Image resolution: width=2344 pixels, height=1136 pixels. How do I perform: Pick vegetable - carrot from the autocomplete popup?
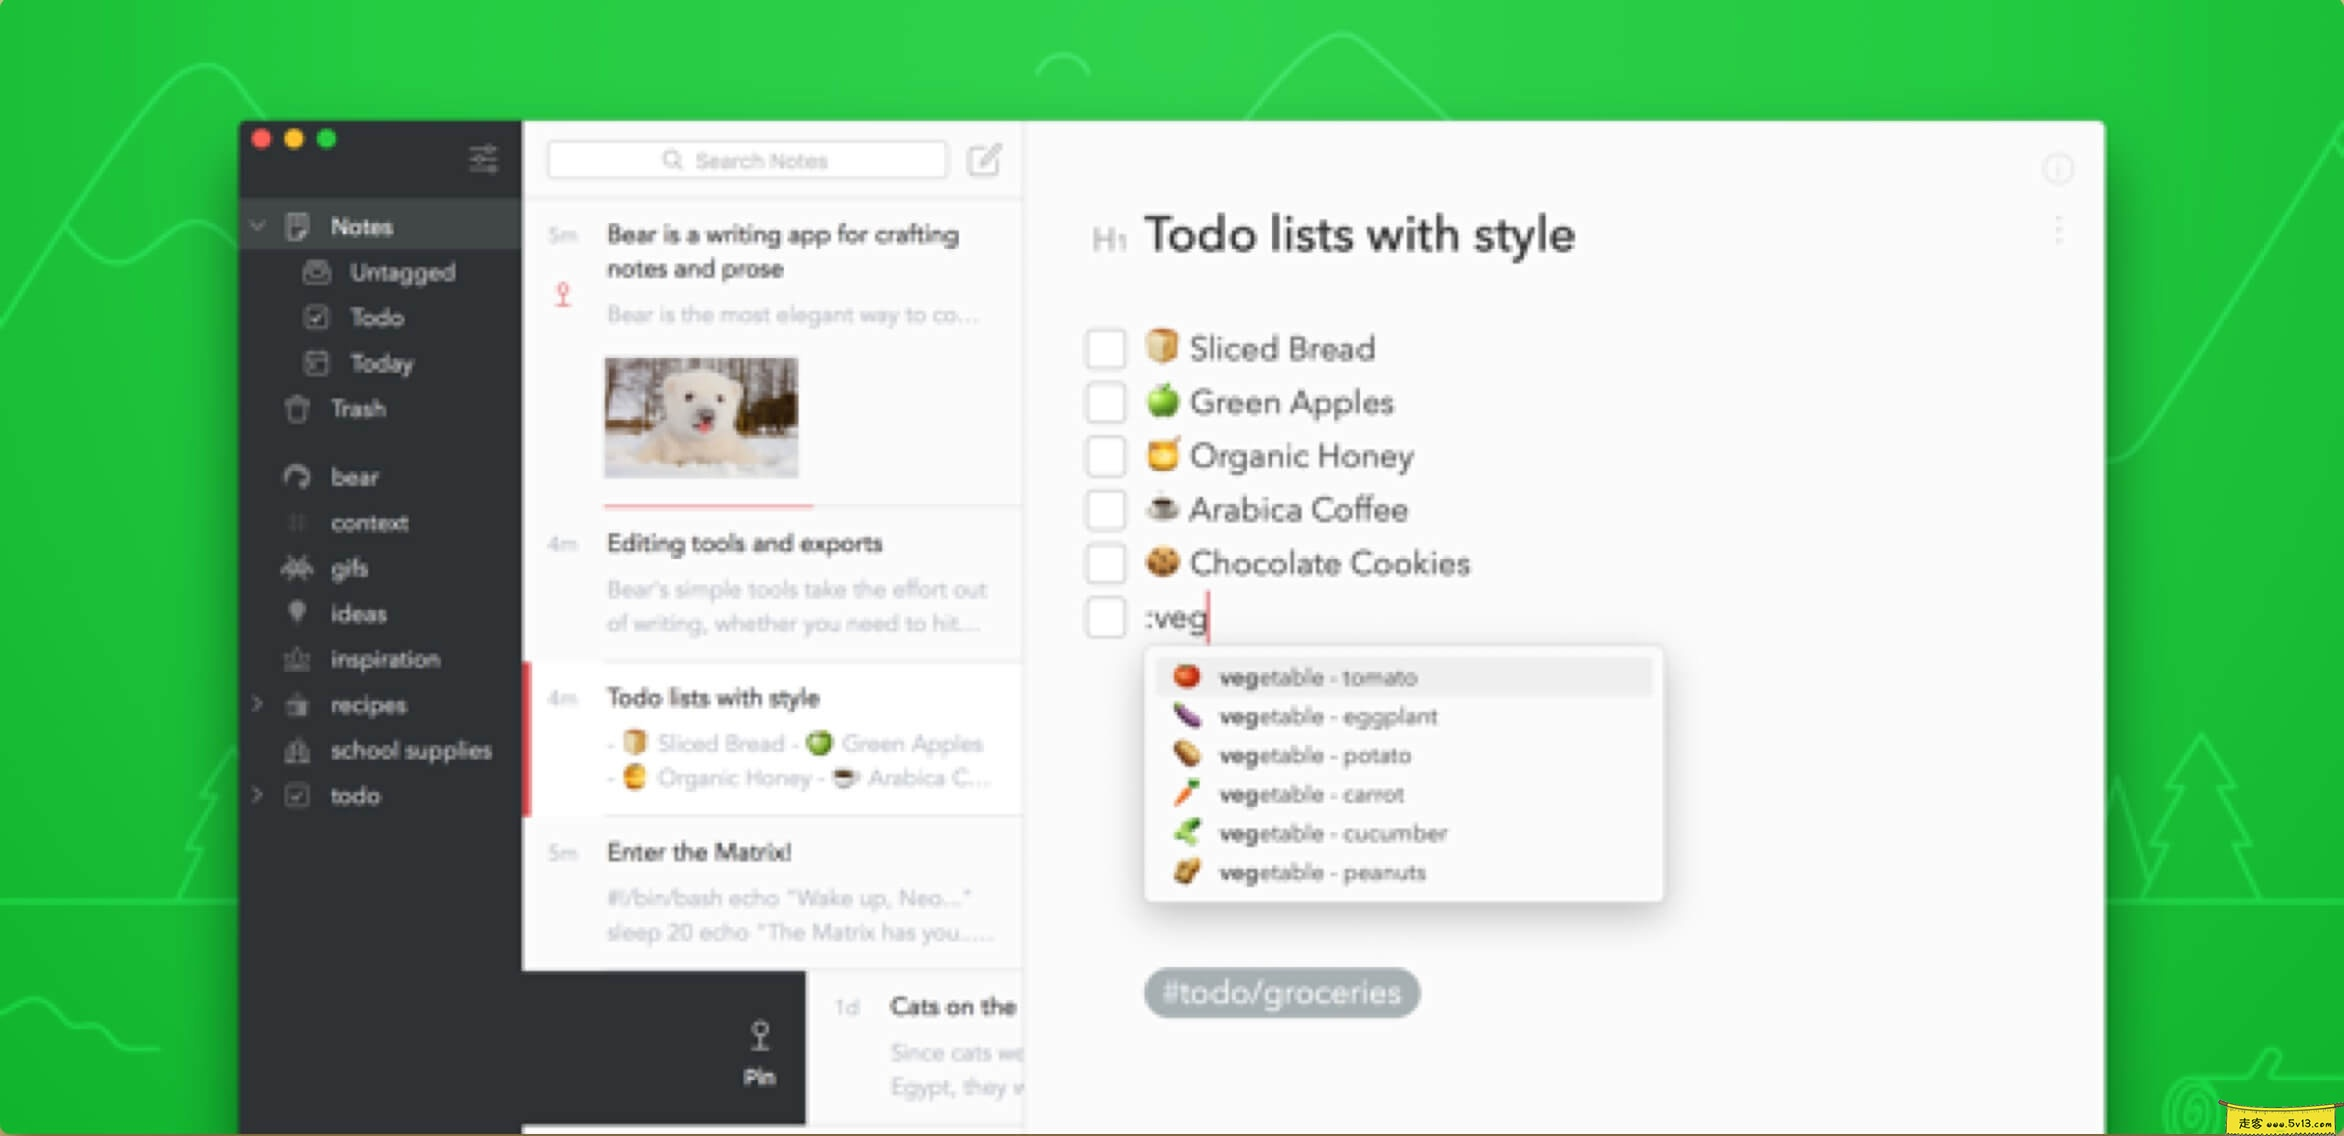tap(1310, 795)
